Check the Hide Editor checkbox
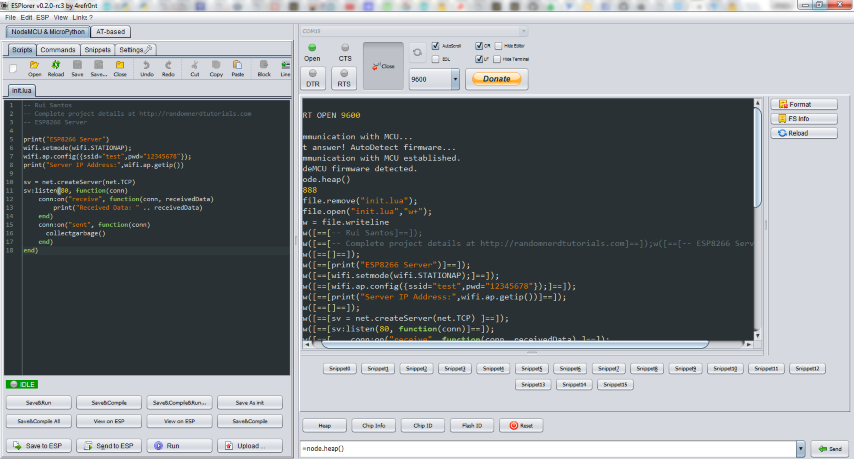Screen dimensions: 854x459 click(498, 46)
